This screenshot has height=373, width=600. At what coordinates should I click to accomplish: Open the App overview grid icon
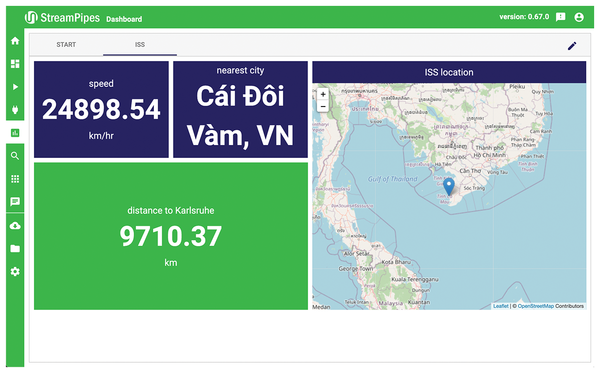[15, 179]
